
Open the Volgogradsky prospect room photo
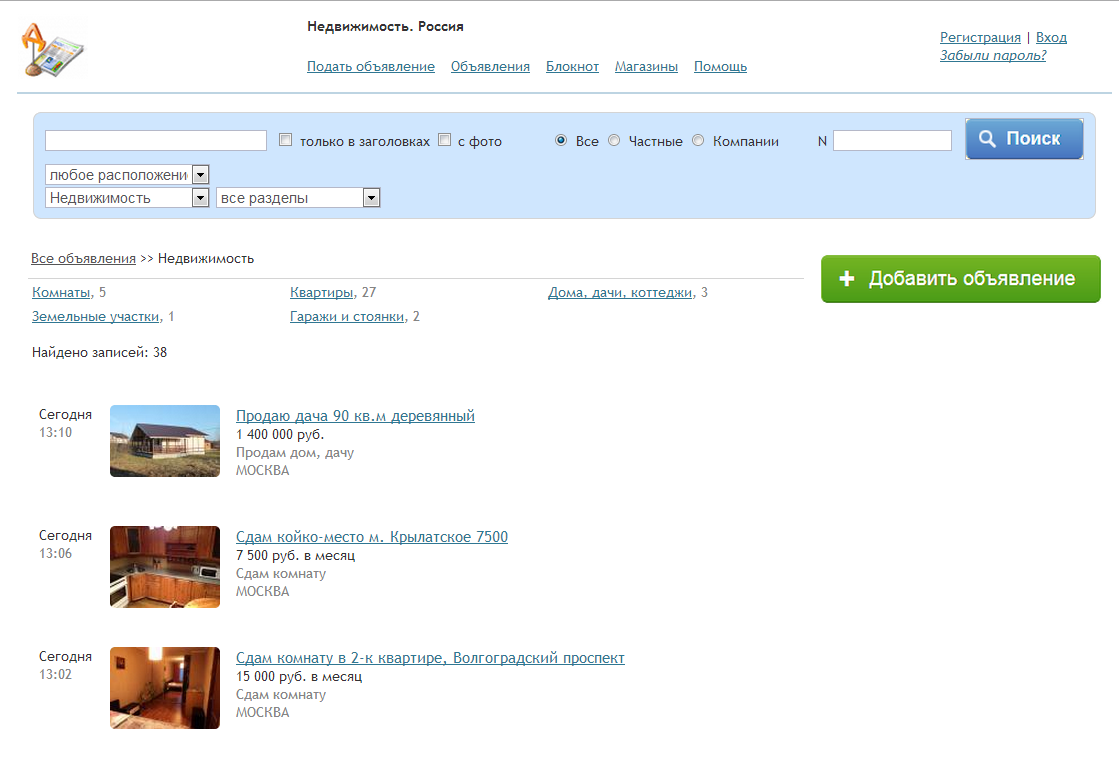point(165,688)
